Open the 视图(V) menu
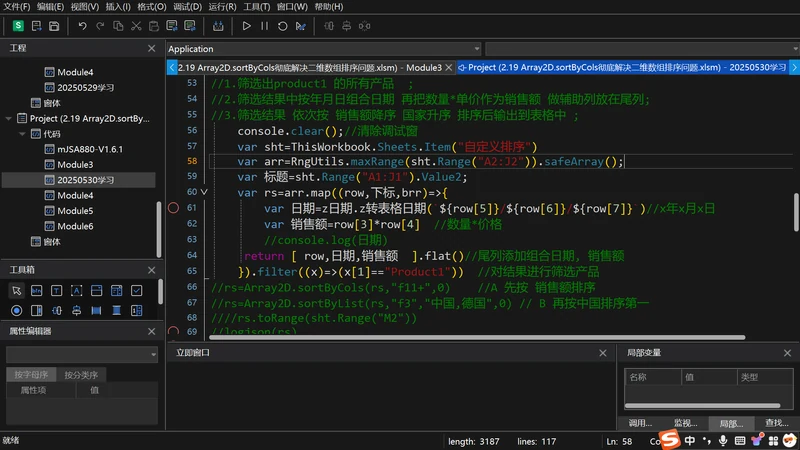Image resolution: width=800 pixels, height=450 pixels. [85, 7]
